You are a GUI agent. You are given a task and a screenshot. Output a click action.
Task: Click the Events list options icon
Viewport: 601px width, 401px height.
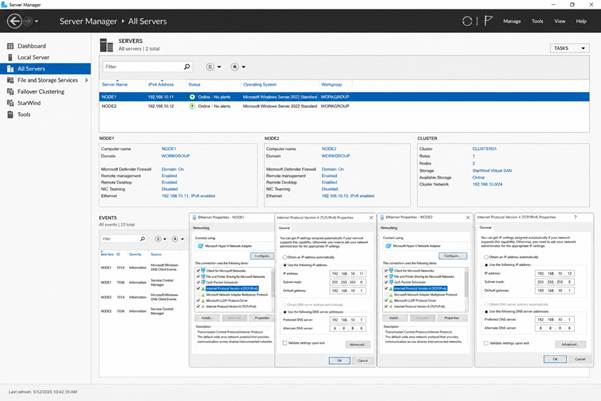click(x=158, y=239)
